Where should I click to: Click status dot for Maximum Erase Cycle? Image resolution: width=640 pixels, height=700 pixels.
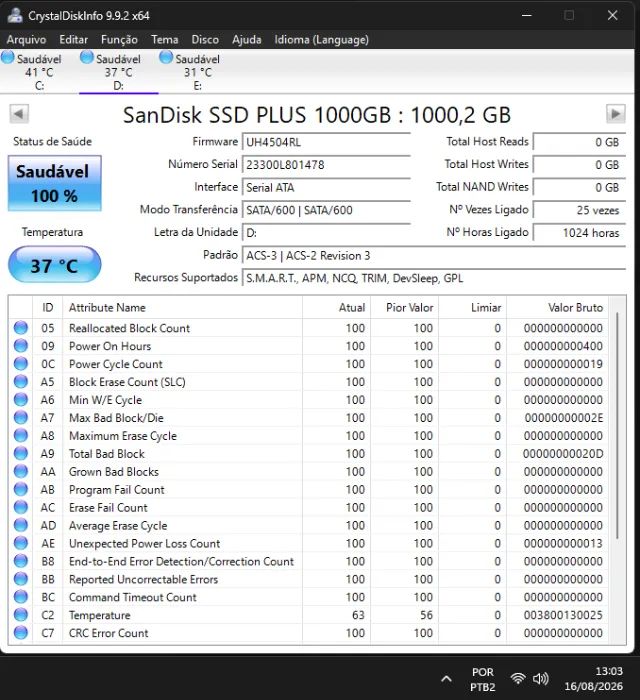pos(21,435)
